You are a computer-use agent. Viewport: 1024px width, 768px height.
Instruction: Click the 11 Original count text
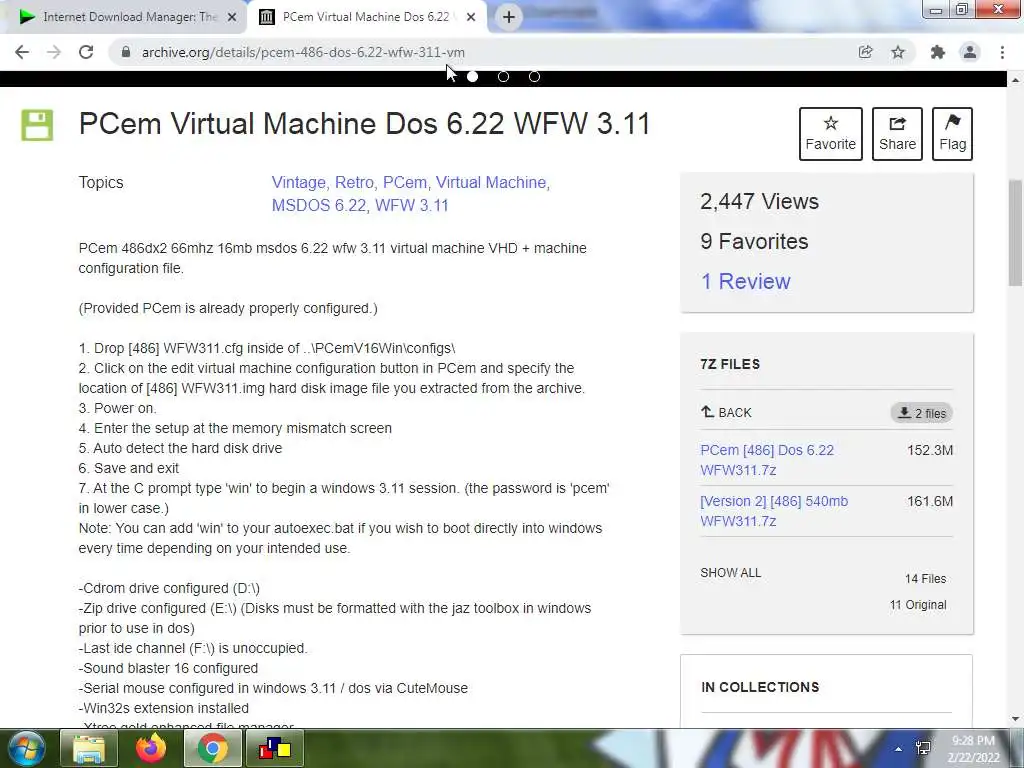tap(918, 605)
